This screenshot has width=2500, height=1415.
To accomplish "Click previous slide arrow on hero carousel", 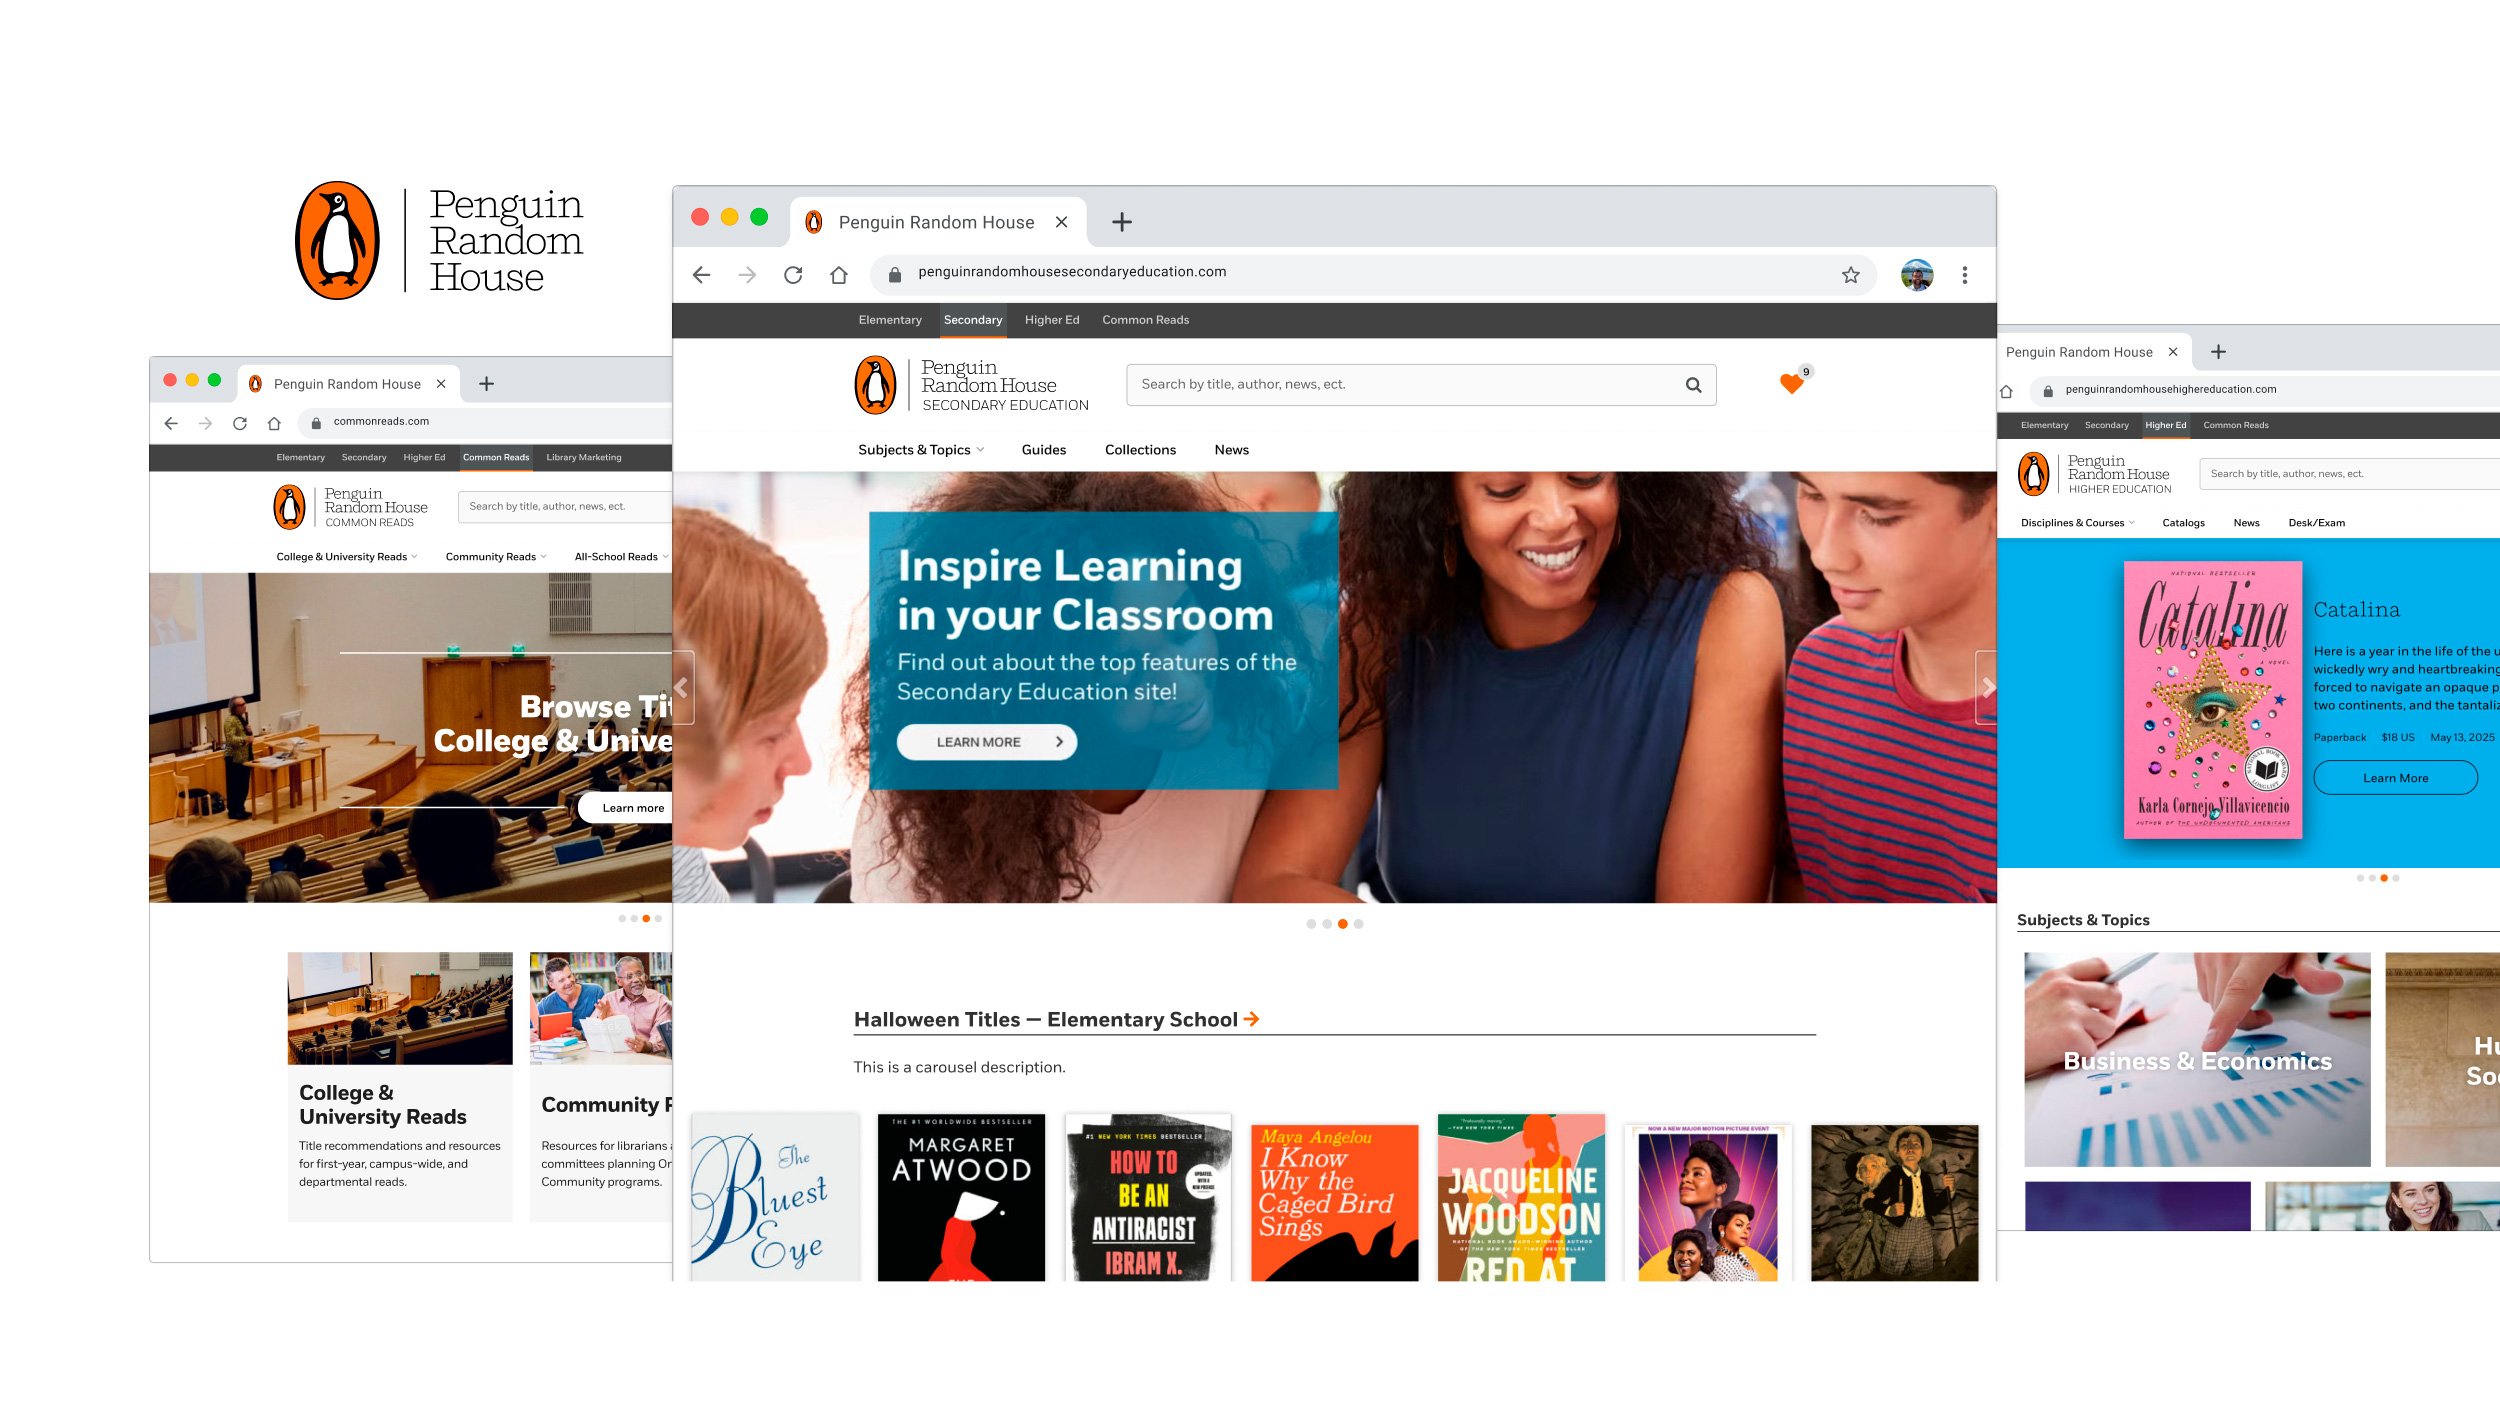I will [683, 687].
